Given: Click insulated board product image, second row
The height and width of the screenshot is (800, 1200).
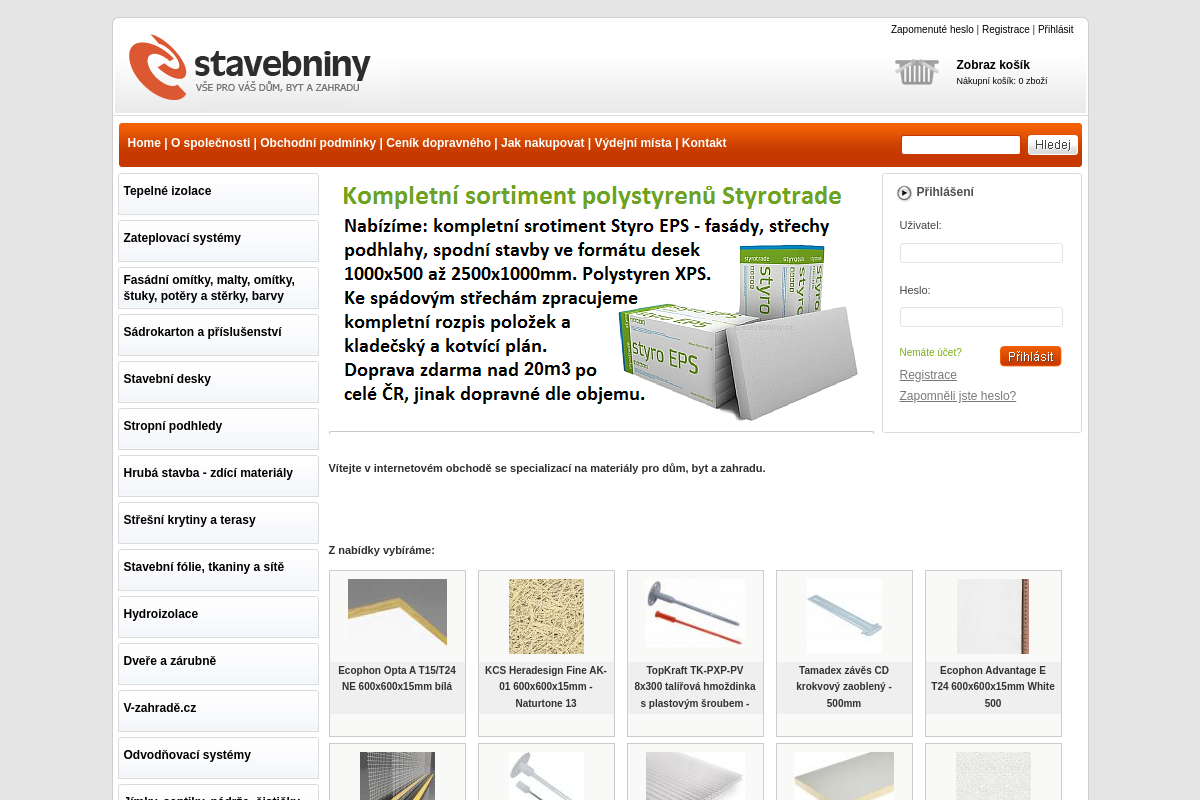Looking at the screenshot, I should [844, 776].
